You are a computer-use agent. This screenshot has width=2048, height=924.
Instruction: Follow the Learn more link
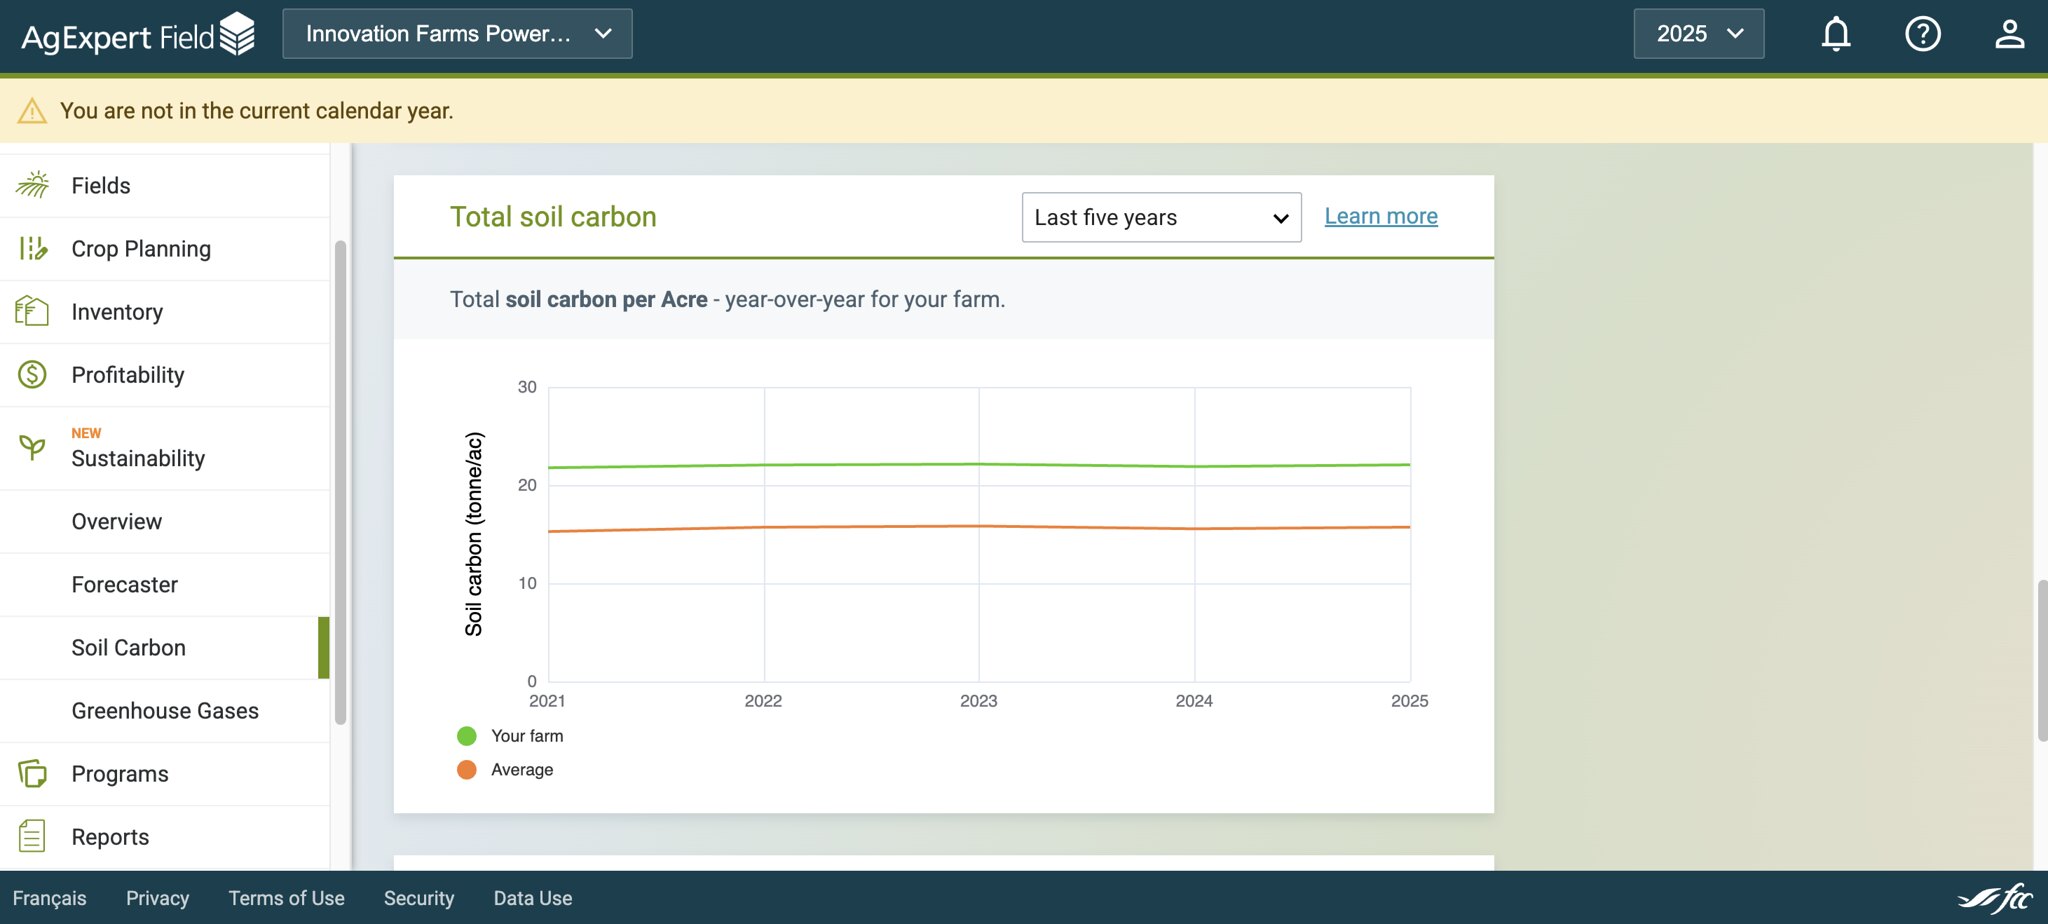tap(1381, 216)
